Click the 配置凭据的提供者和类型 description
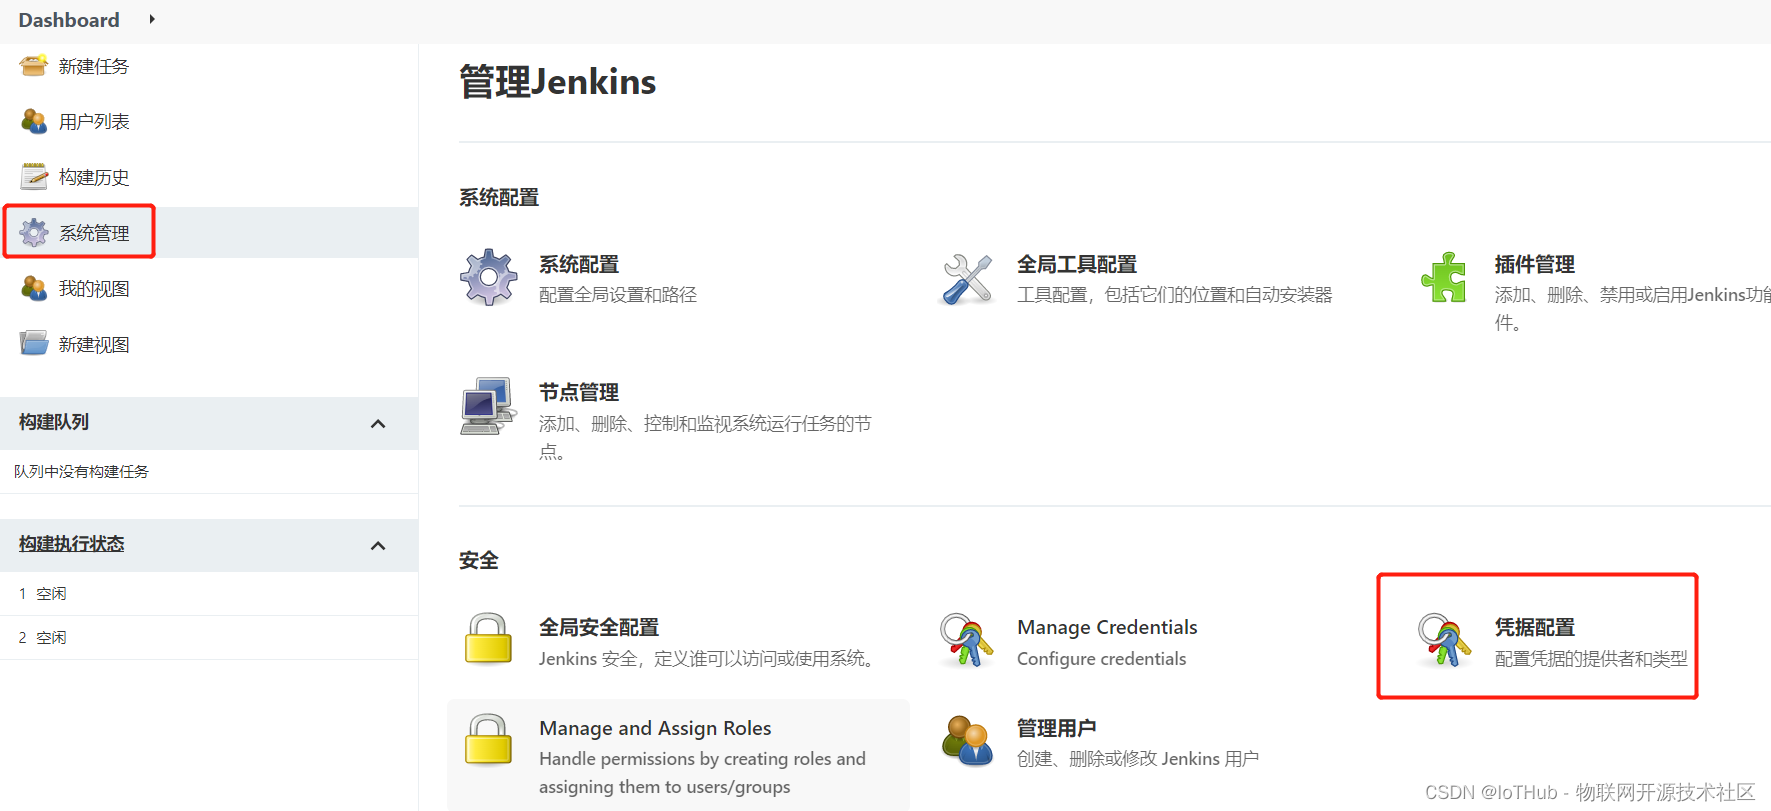This screenshot has height=811, width=1771. click(x=1591, y=659)
